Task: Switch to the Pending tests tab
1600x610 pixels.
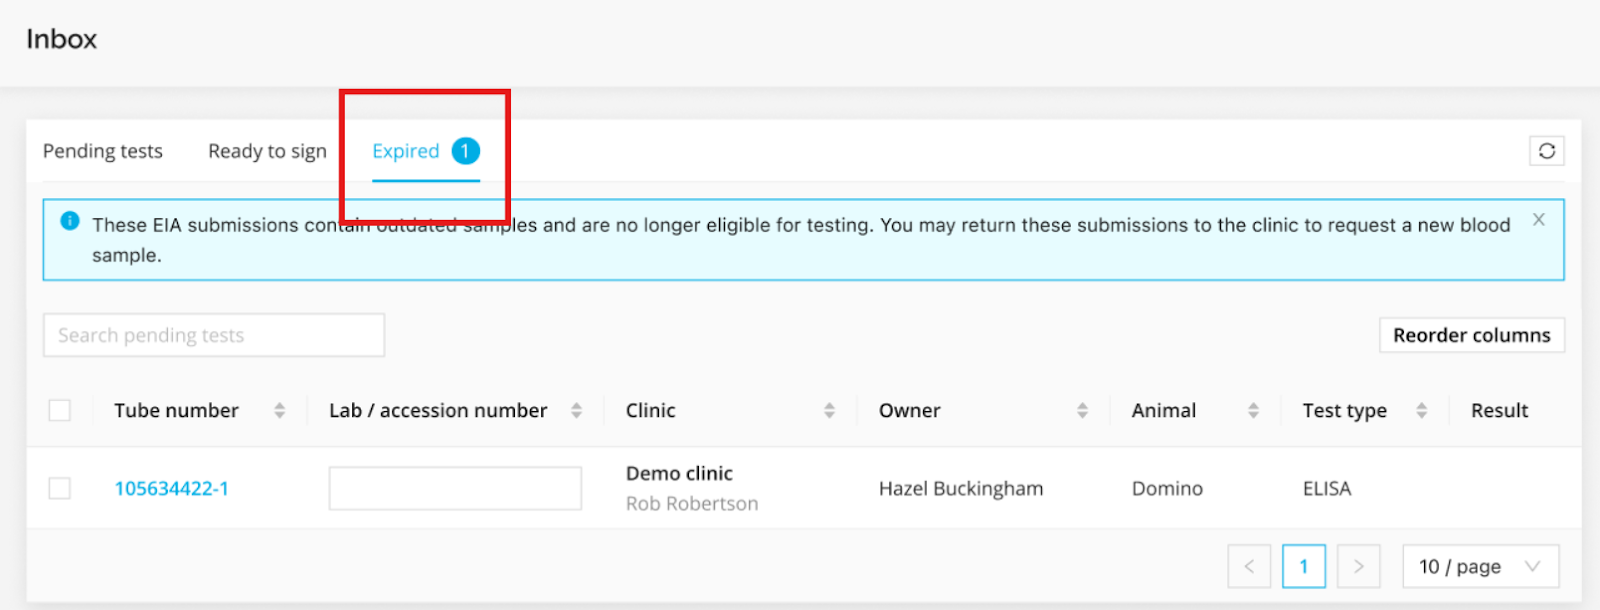Action: click(102, 151)
